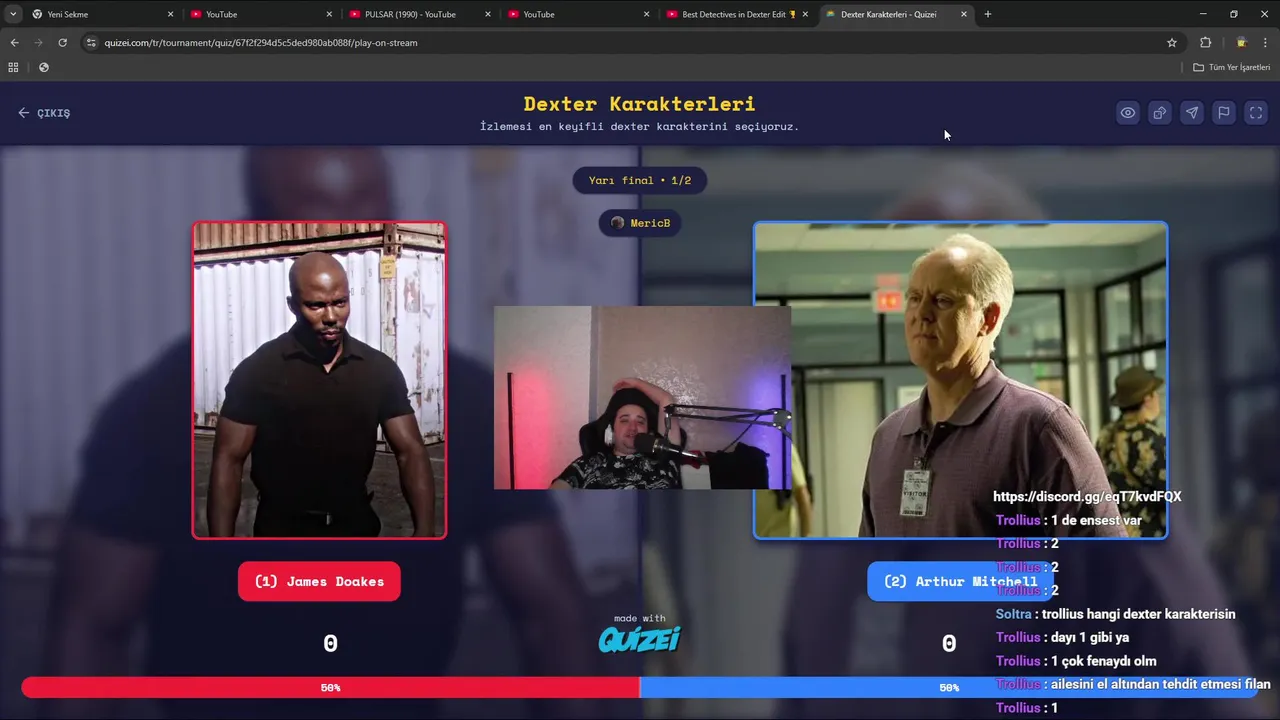Click the blue 50% vote bar
The width and height of the screenshot is (1280, 720).
949,688
